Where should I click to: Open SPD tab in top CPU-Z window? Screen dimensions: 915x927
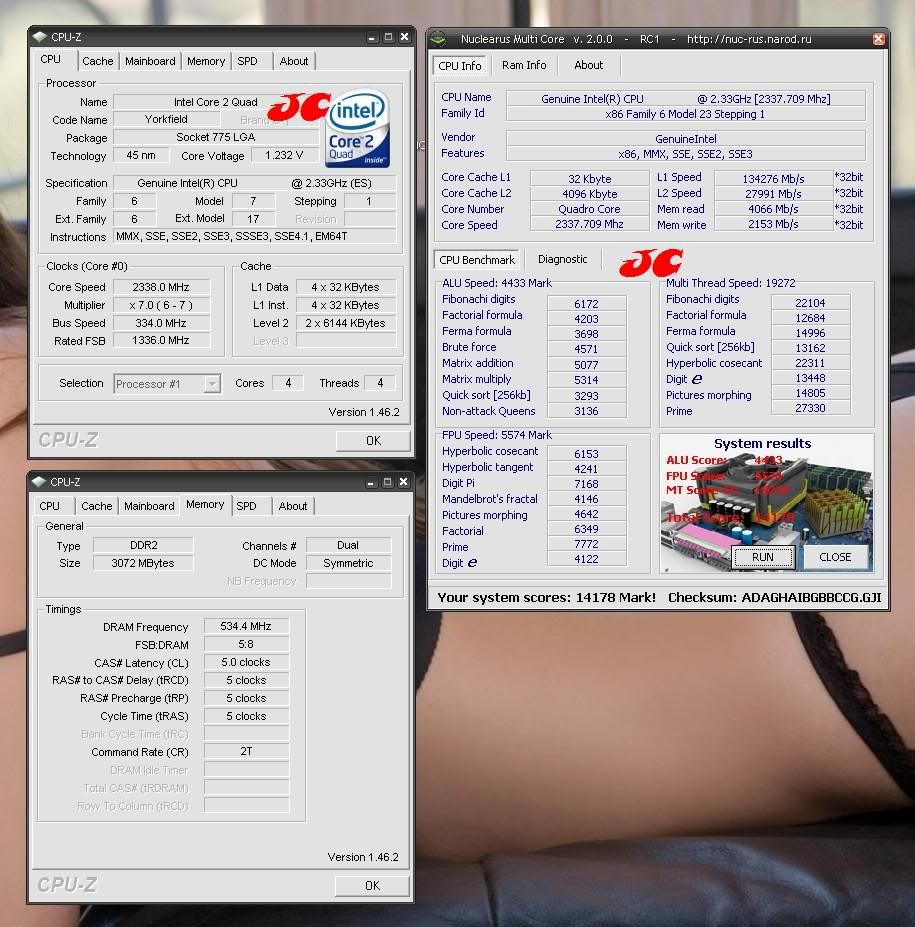point(247,61)
